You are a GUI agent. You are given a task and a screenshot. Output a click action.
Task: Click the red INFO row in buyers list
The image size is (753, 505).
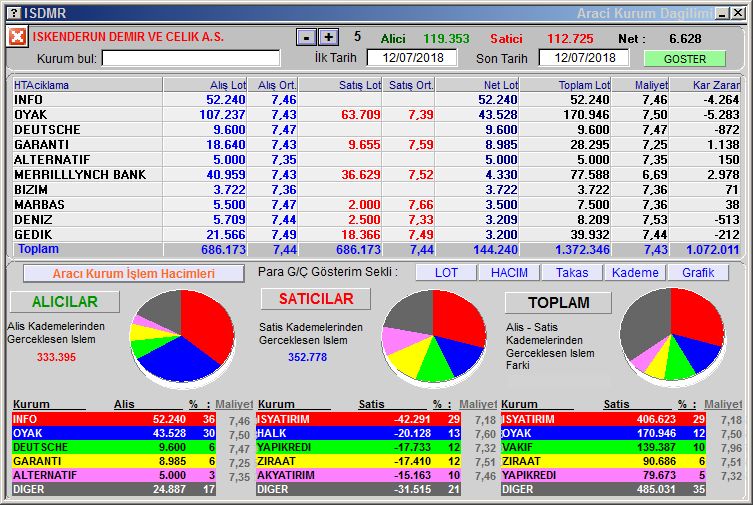point(114,419)
